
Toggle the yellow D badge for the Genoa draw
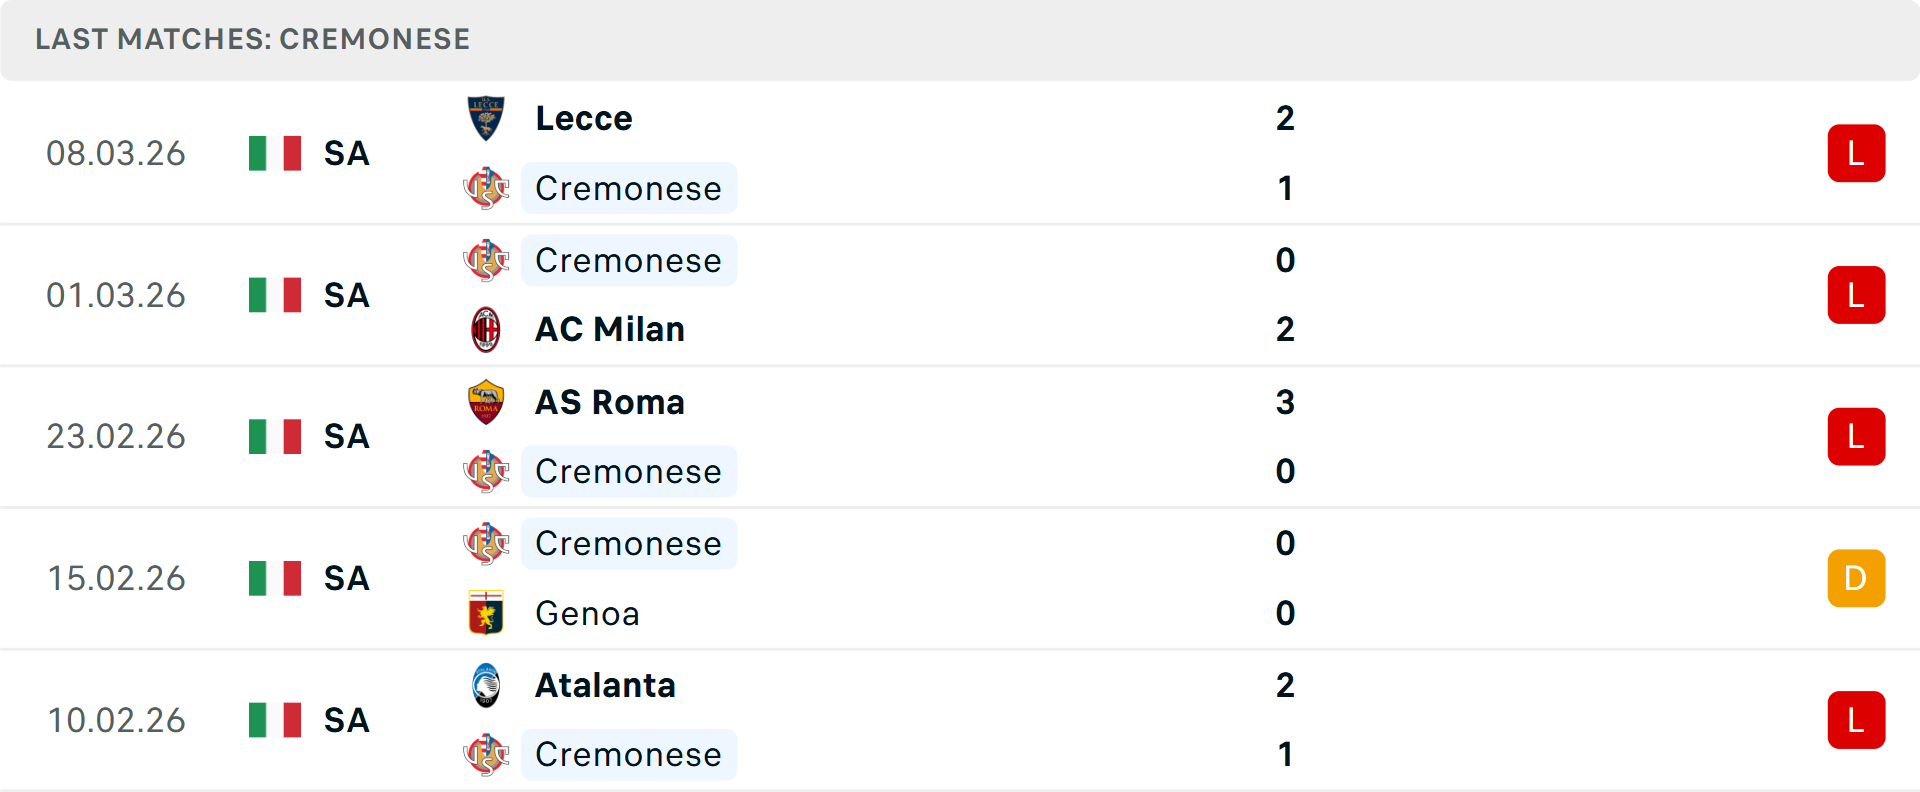1856,578
